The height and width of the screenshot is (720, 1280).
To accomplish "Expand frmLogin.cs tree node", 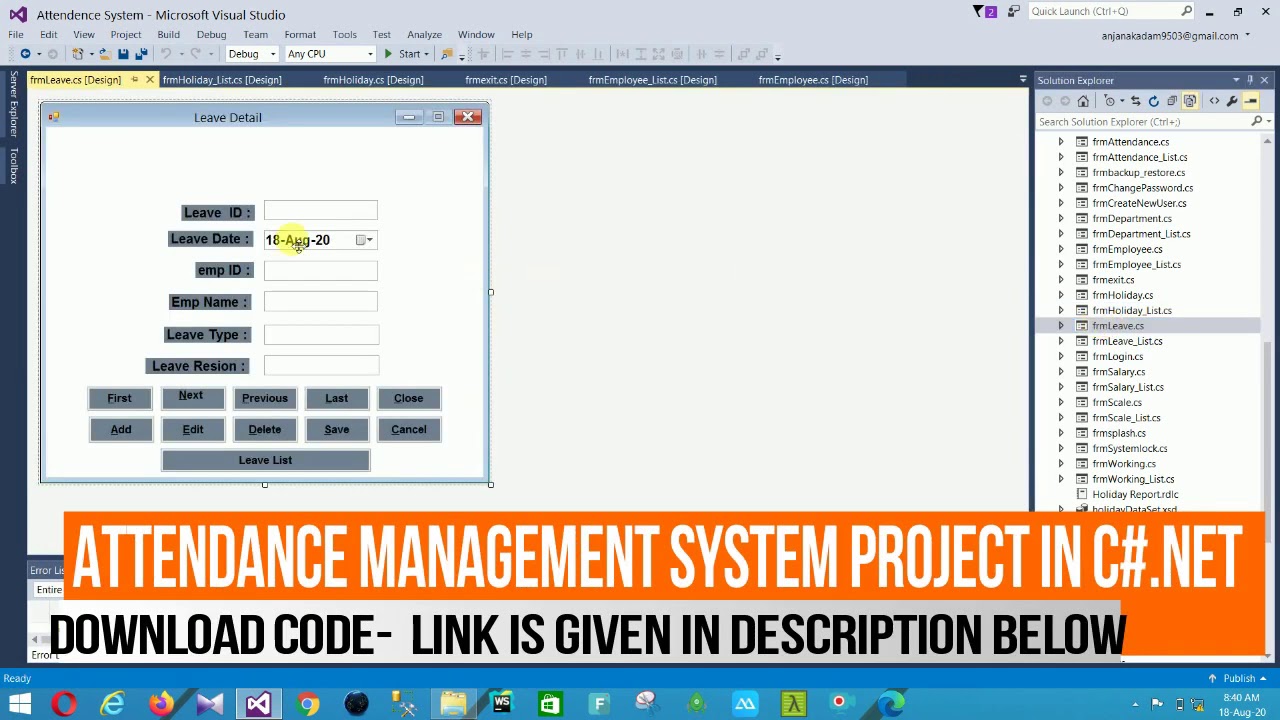I will [x=1061, y=357].
